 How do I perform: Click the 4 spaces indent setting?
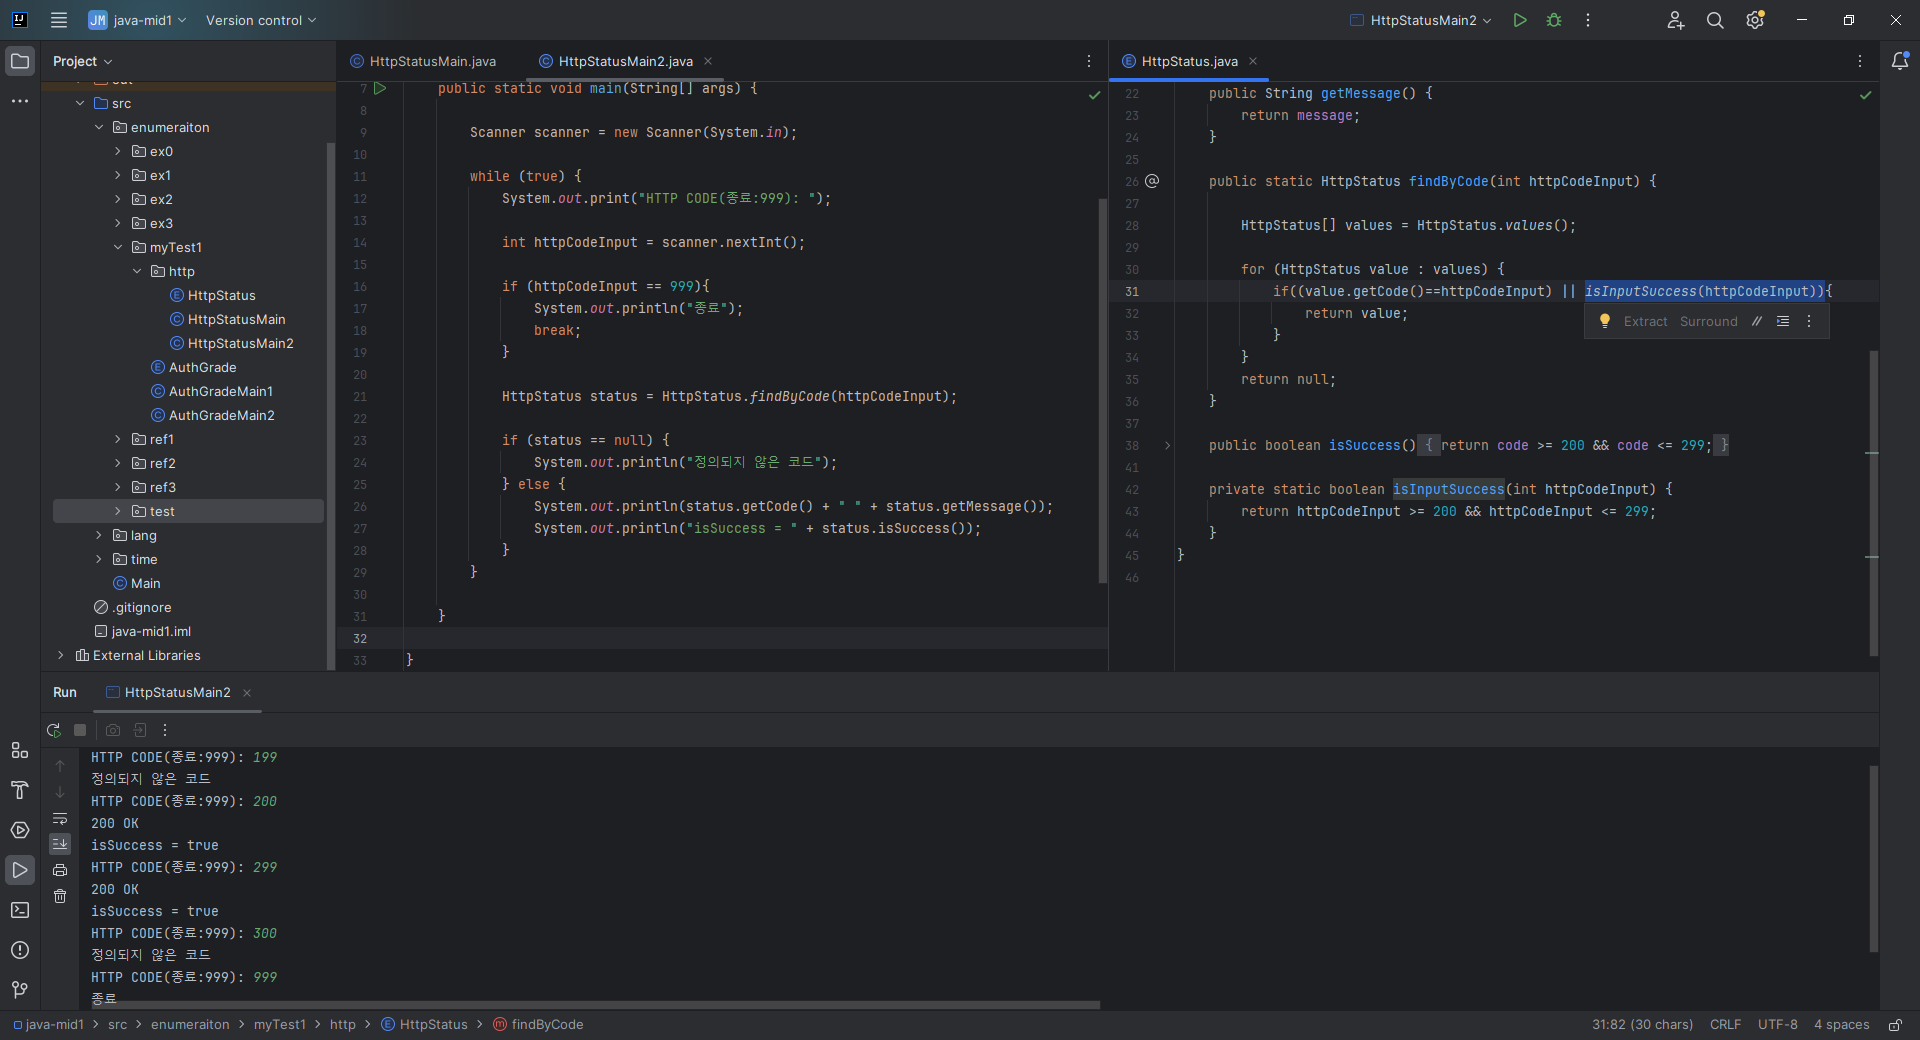pos(1841,1025)
